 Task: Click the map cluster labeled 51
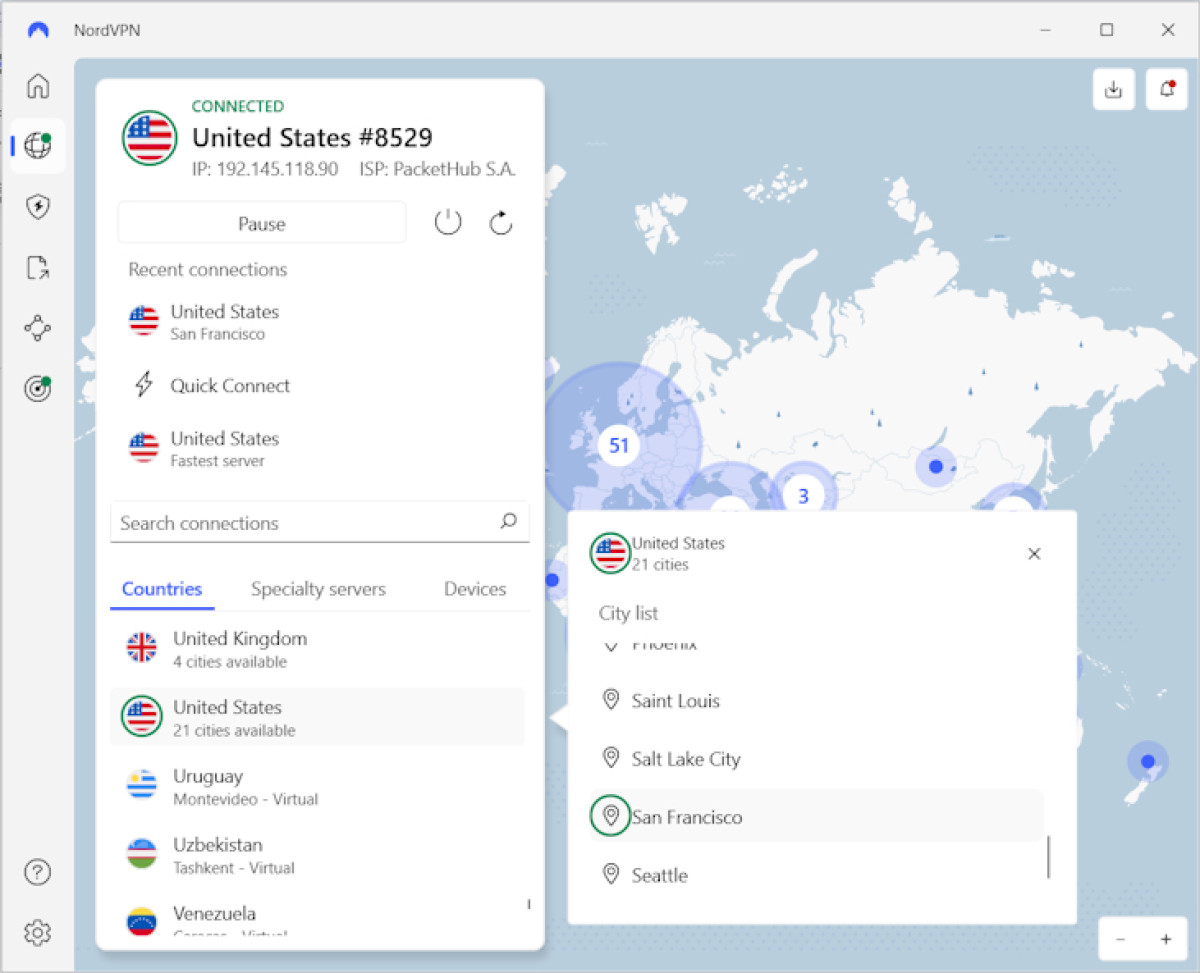619,445
